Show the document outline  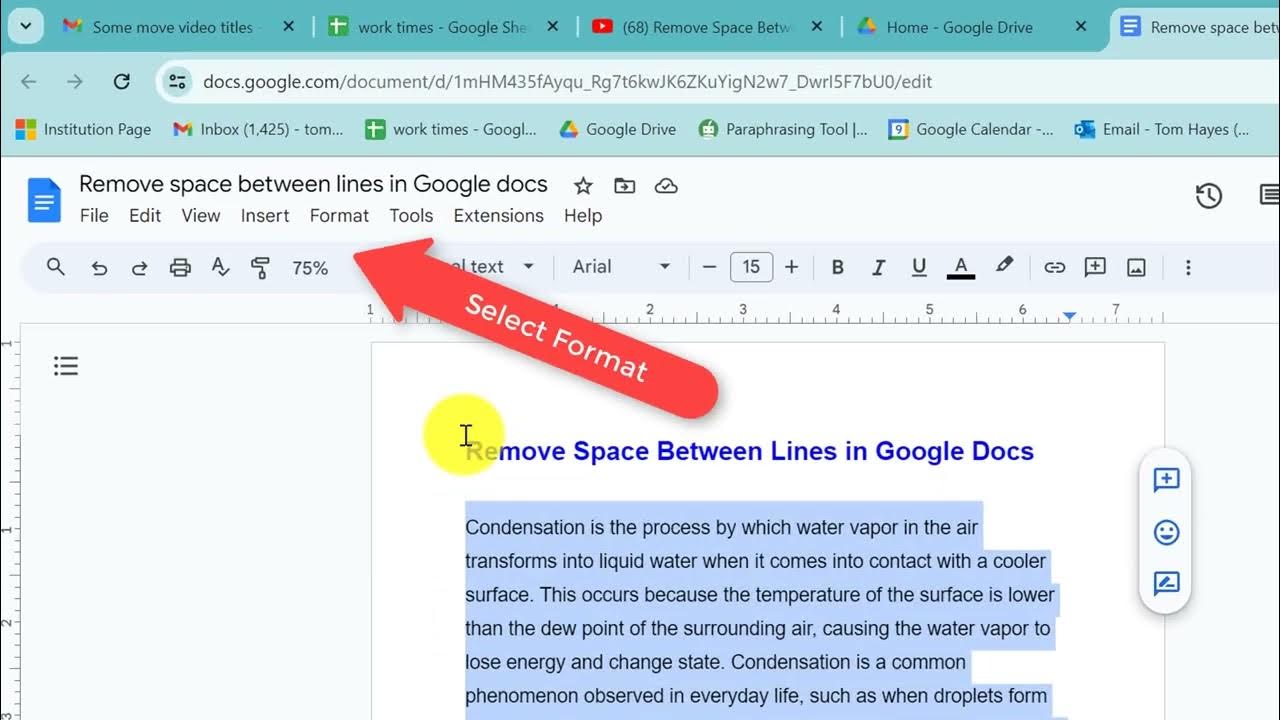pyautogui.click(x=66, y=366)
